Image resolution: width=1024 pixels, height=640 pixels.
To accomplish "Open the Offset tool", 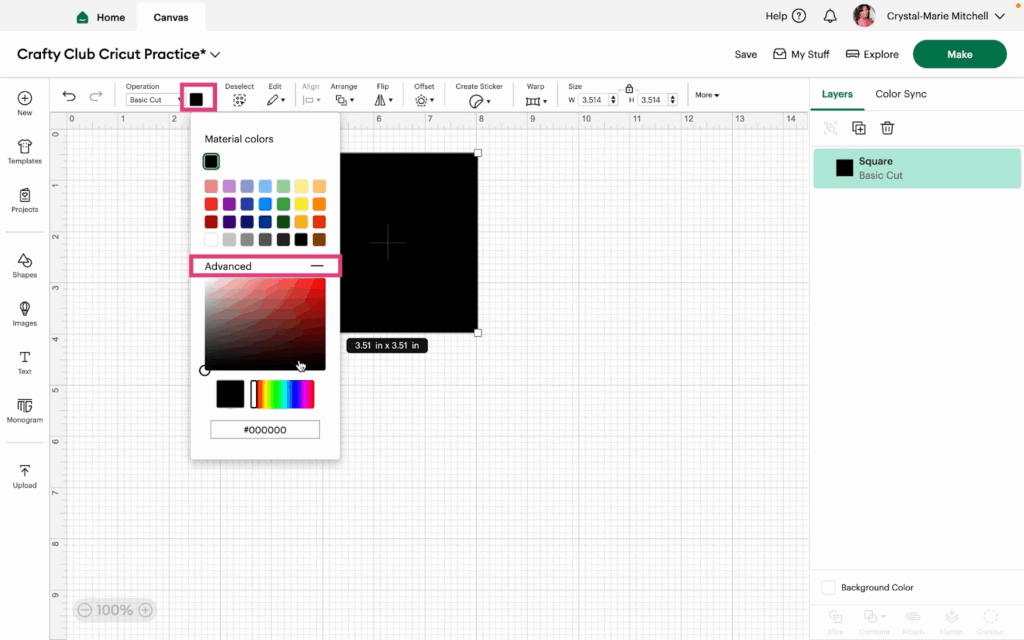I will 424,100.
